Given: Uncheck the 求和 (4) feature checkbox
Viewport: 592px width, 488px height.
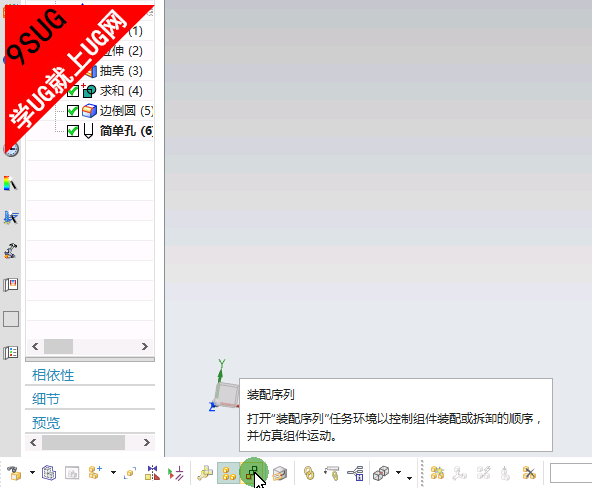Looking at the screenshot, I should coord(73,91).
